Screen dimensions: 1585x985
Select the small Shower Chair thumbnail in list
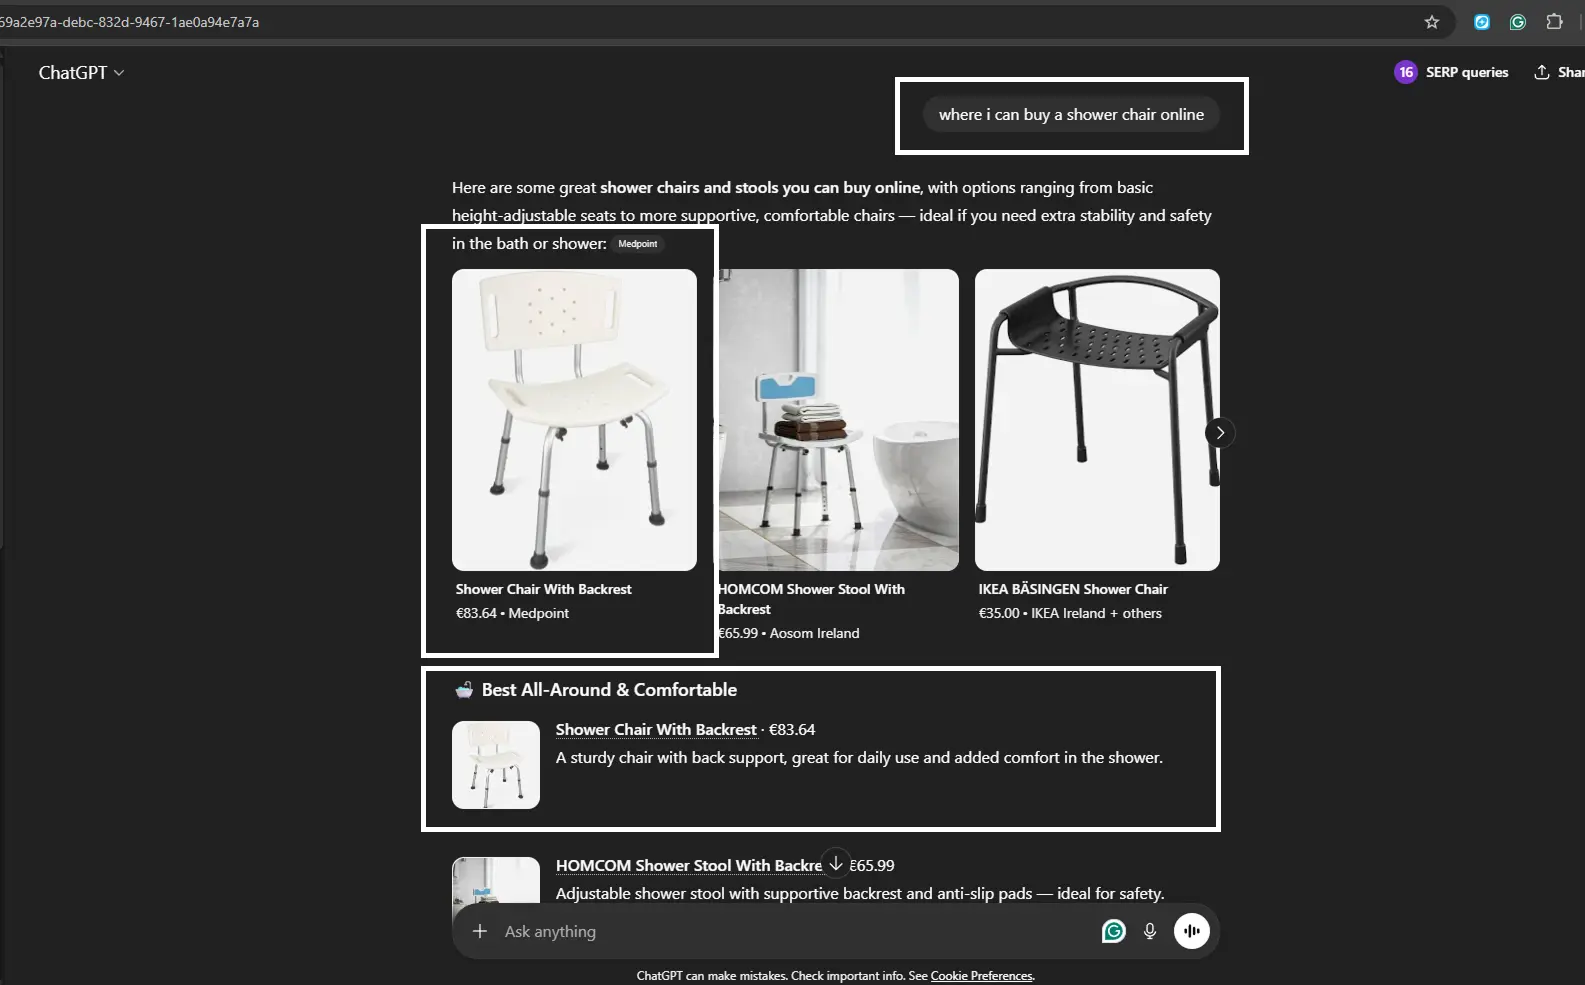tap(496, 765)
